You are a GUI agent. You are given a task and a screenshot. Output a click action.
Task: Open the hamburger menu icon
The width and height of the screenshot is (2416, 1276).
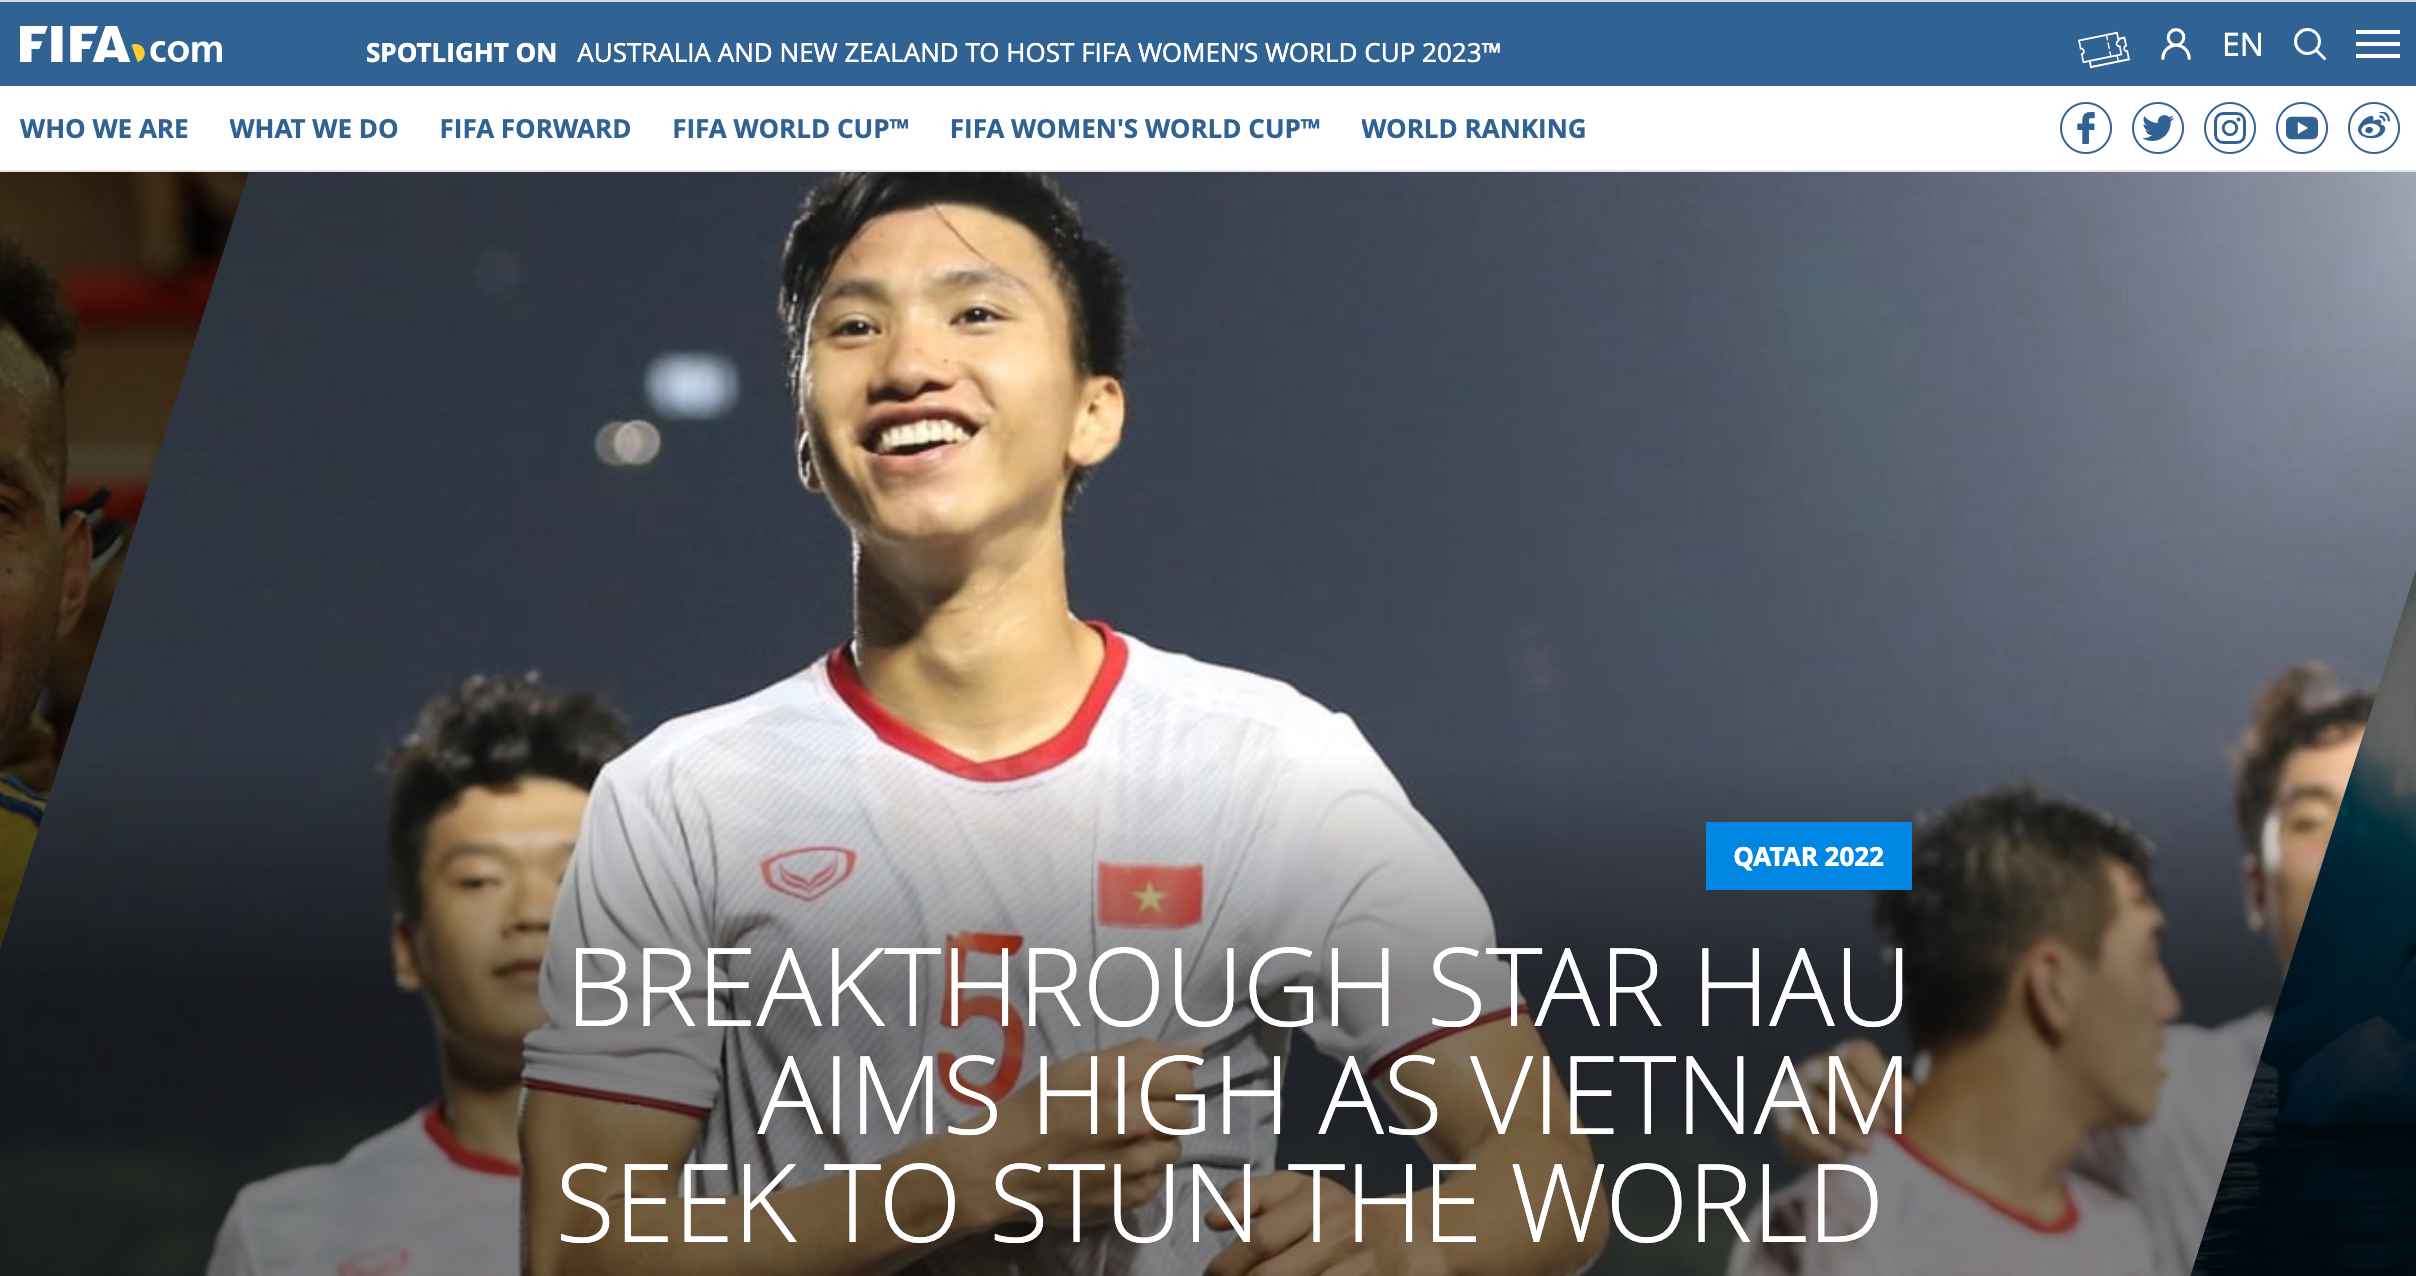[x=2377, y=45]
